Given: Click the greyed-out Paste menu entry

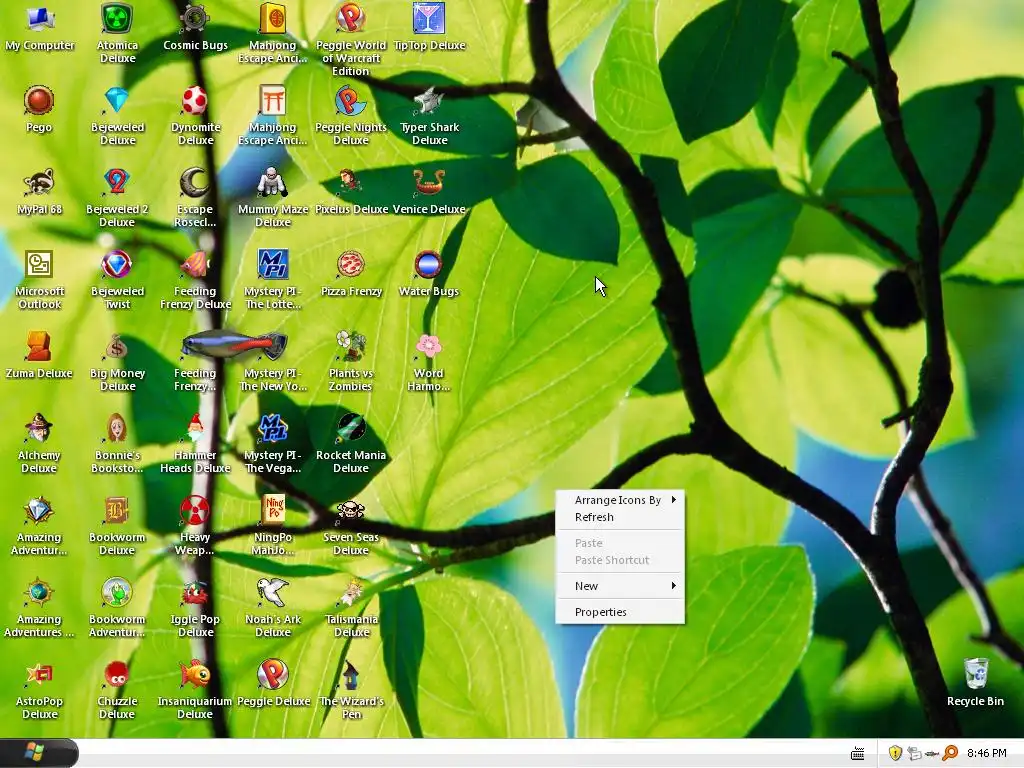Looking at the screenshot, I should (620, 543).
